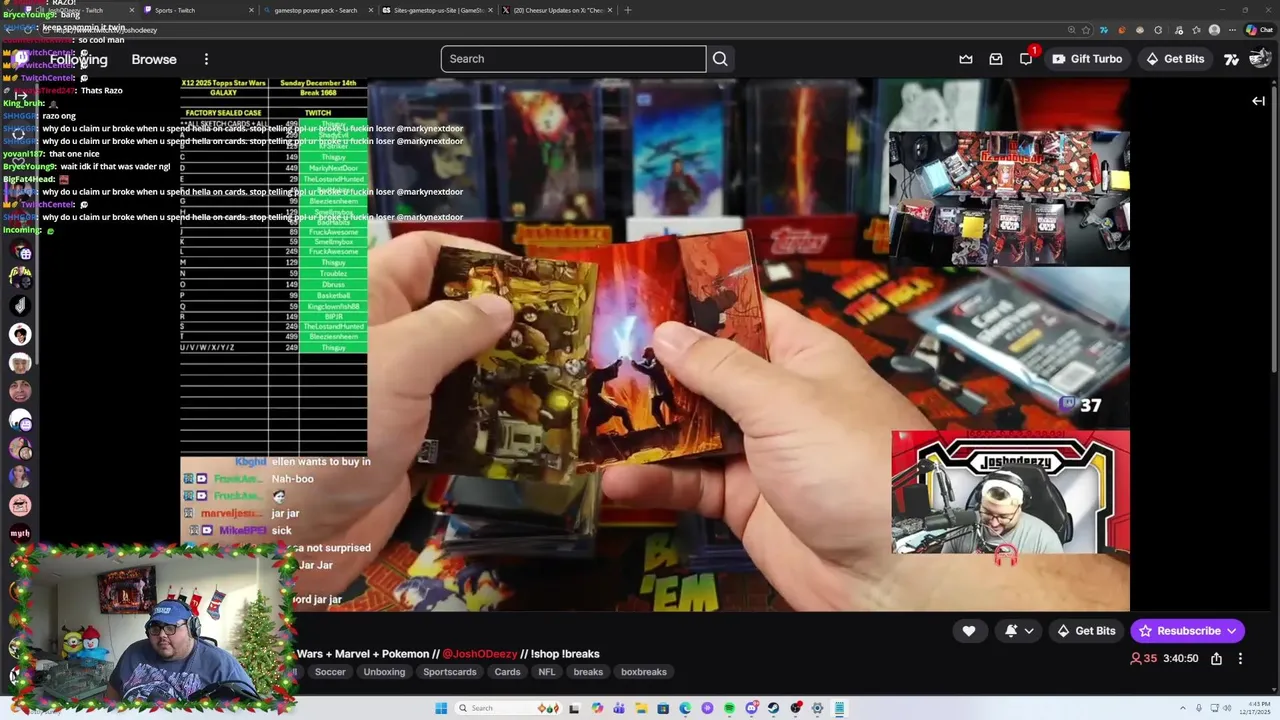
Task: Click the share icon near stream uptime
Action: pyautogui.click(x=1216, y=659)
